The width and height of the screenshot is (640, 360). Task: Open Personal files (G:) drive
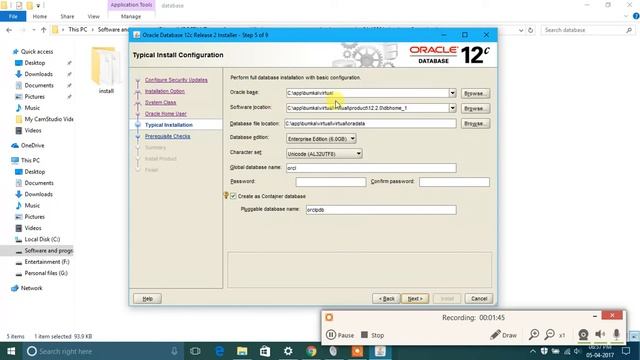click(x=46, y=273)
